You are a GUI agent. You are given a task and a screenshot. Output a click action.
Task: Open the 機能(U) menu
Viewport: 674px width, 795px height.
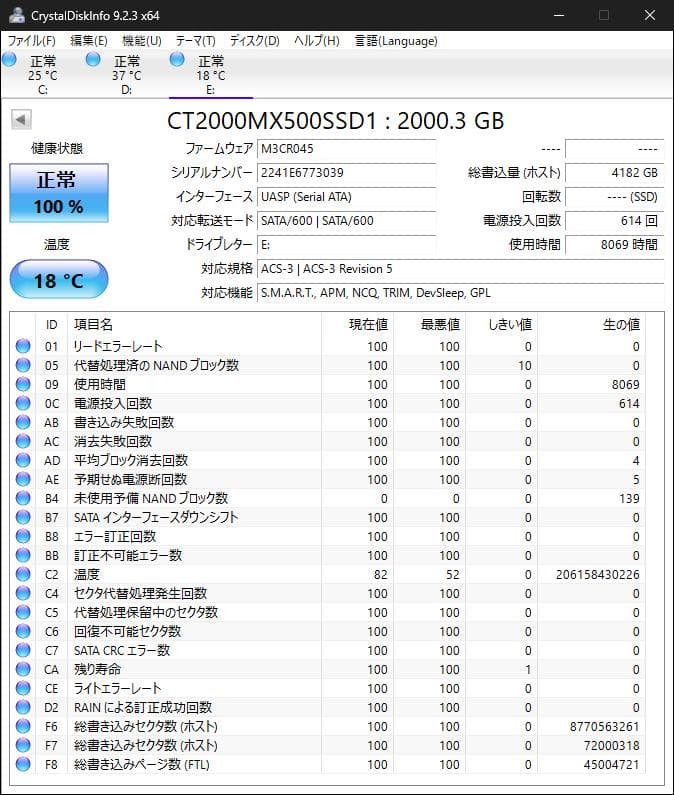click(141, 41)
